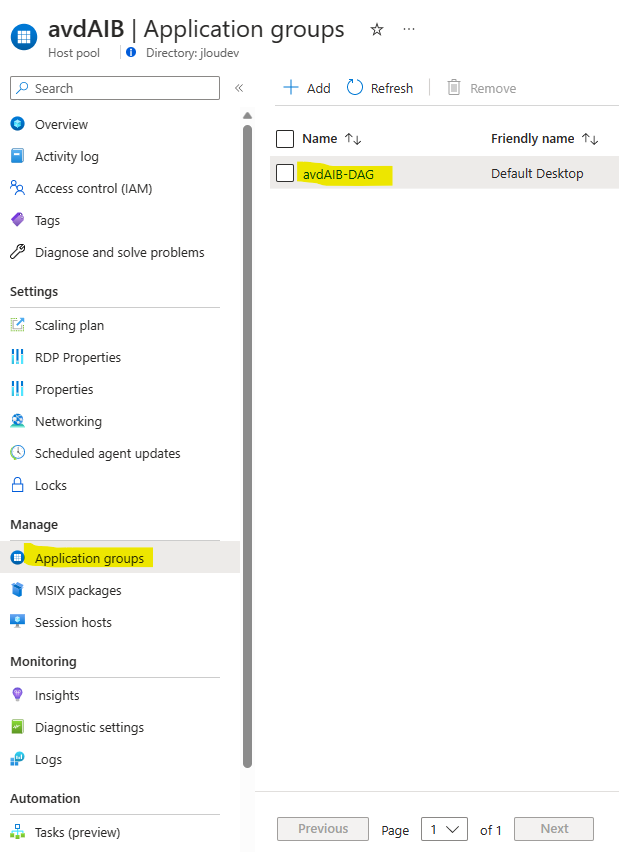Click the Session hosts monitor icon

17,622
